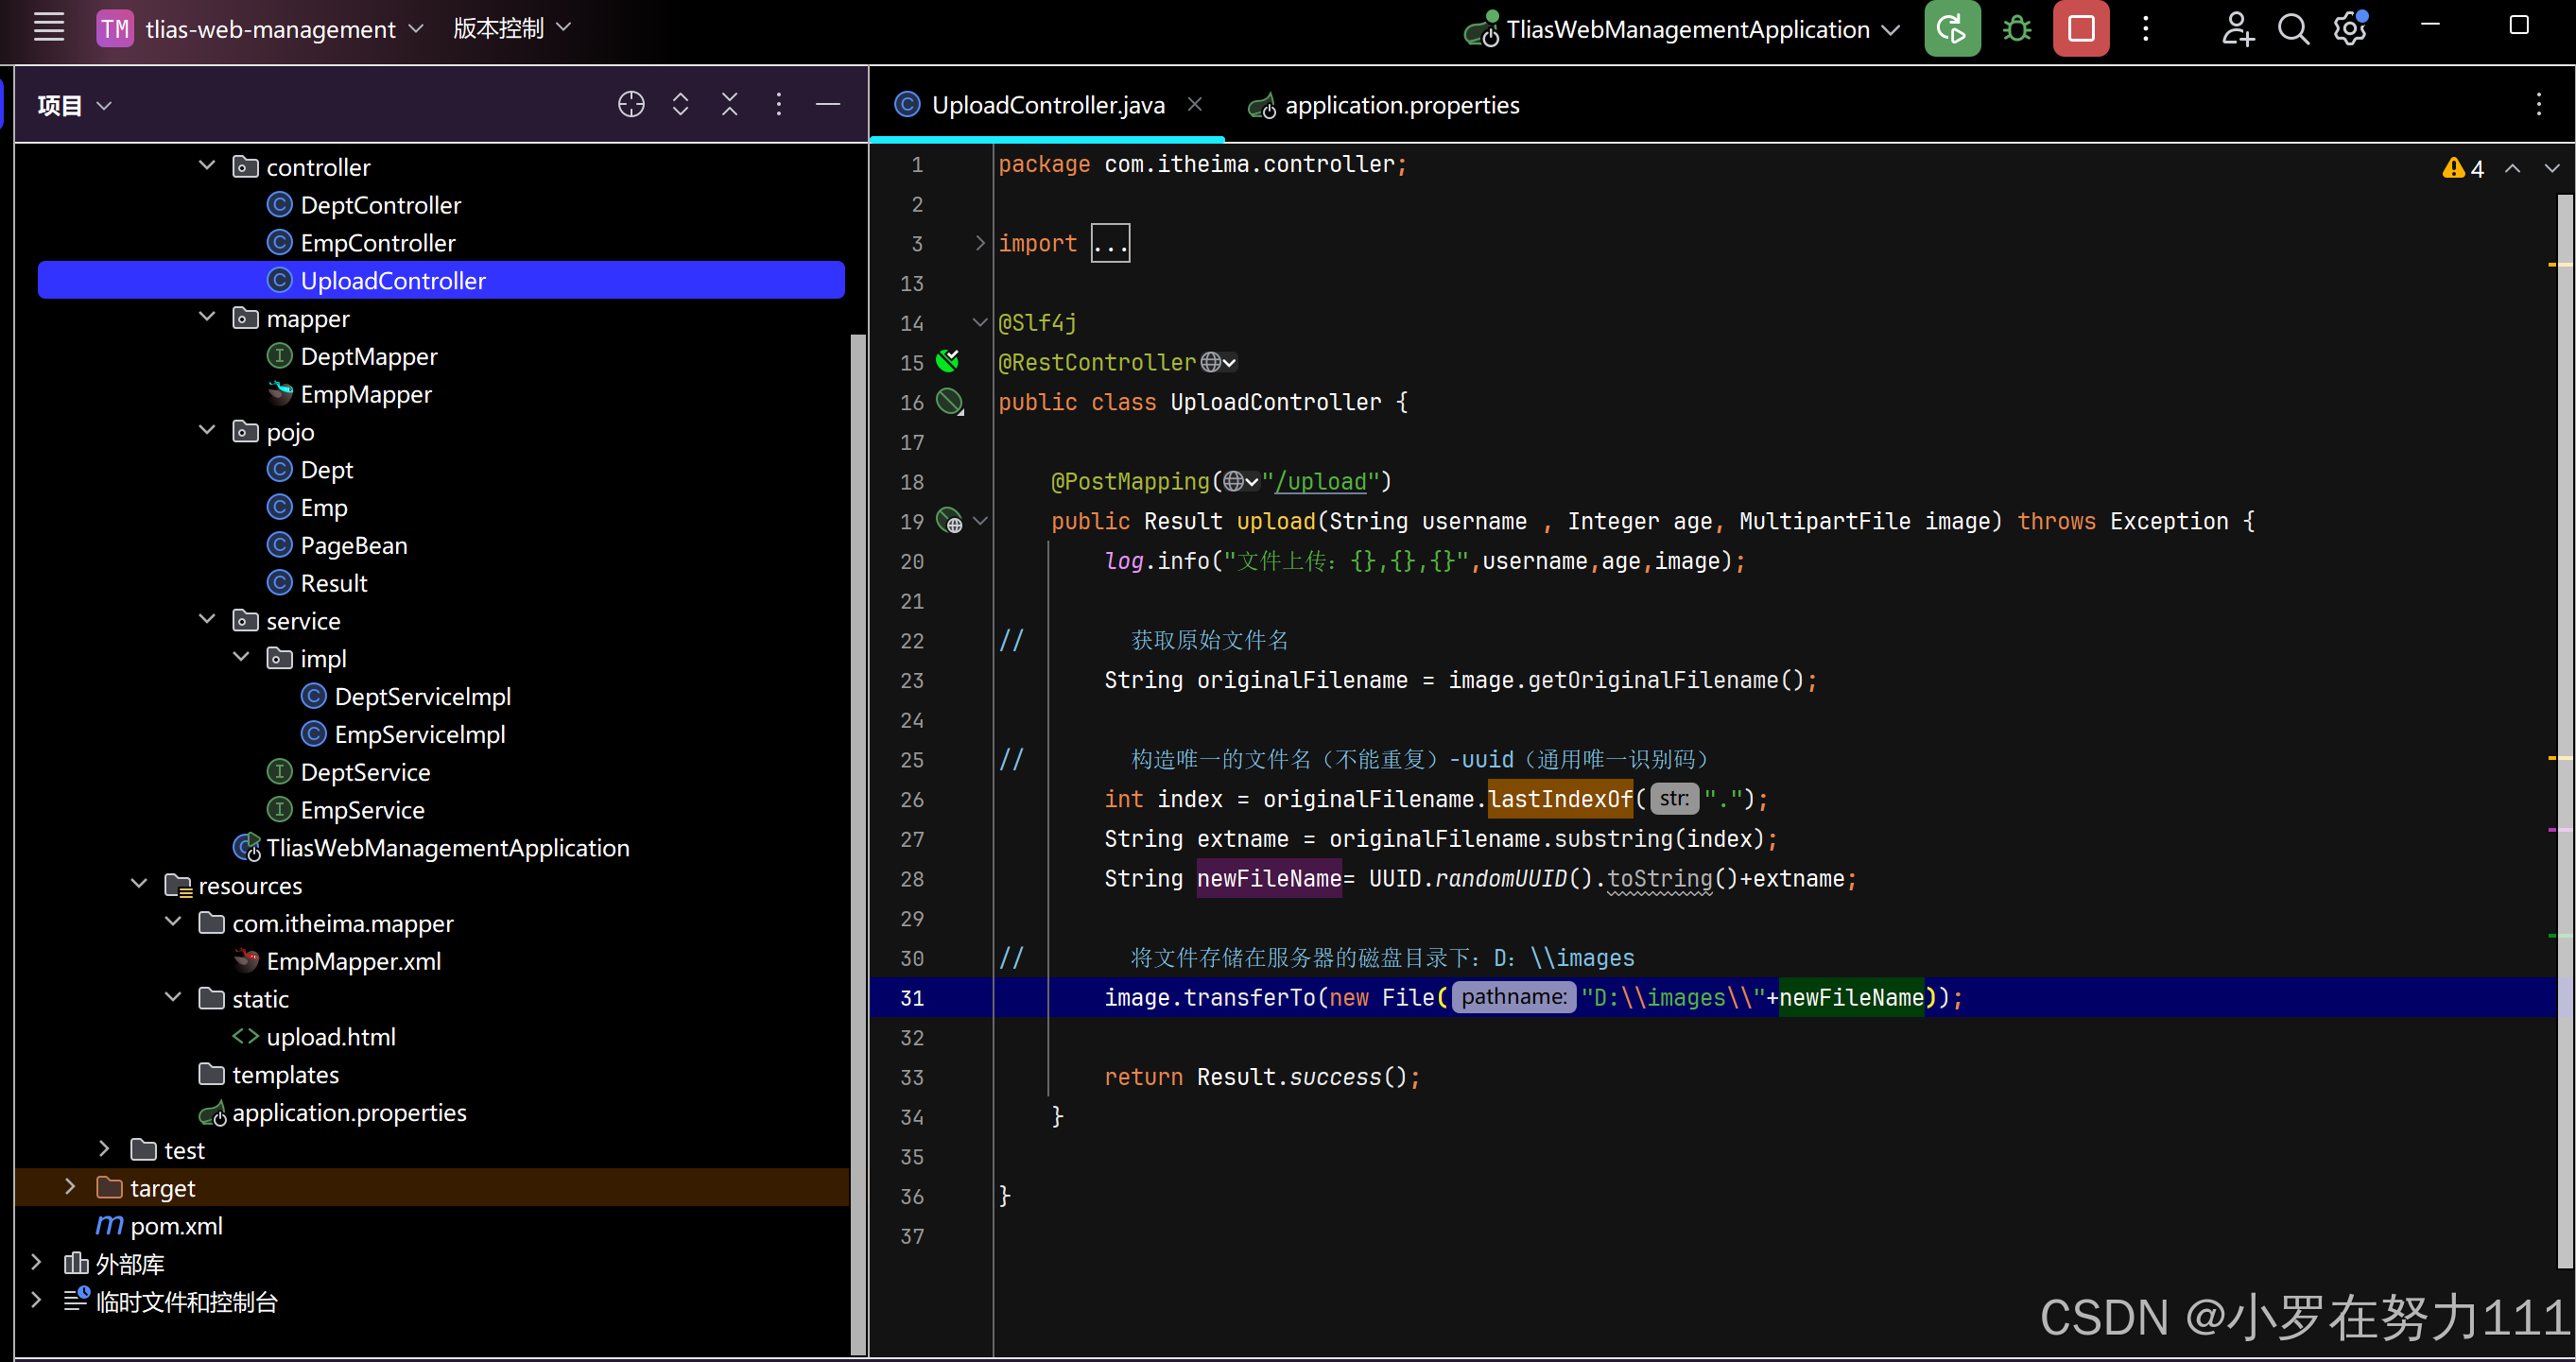Click the Select Opened File crosshair icon
2576x1362 pixels.
pyautogui.click(x=631, y=105)
